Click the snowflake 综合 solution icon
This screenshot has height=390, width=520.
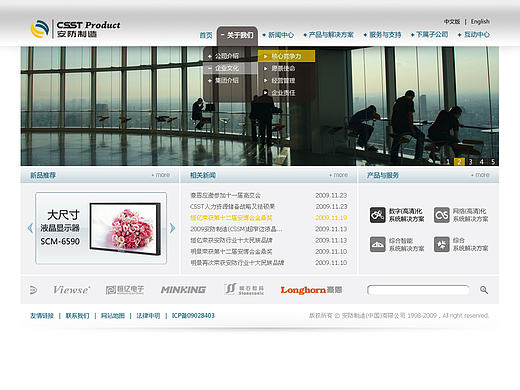tap(442, 244)
